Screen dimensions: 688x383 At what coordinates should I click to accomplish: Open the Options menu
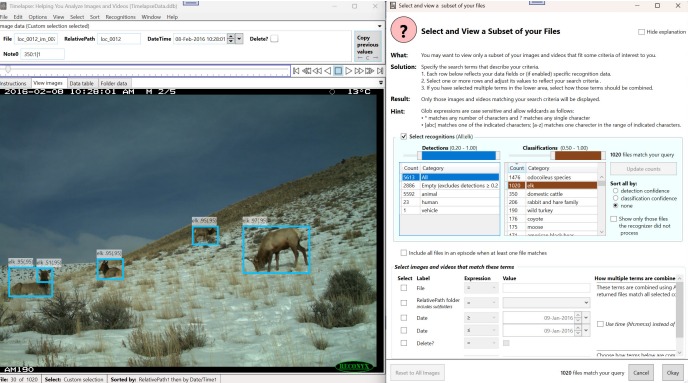[38, 17]
